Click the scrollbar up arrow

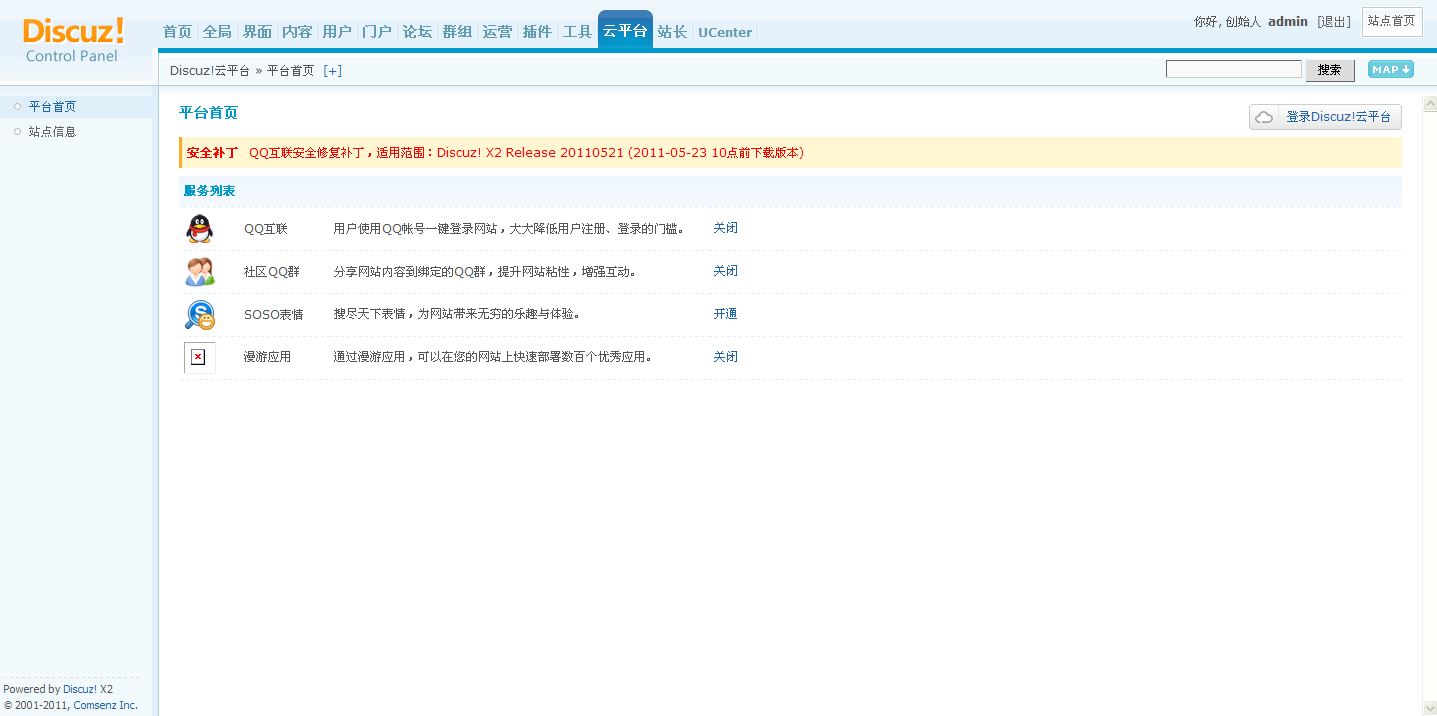(x=1430, y=104)
